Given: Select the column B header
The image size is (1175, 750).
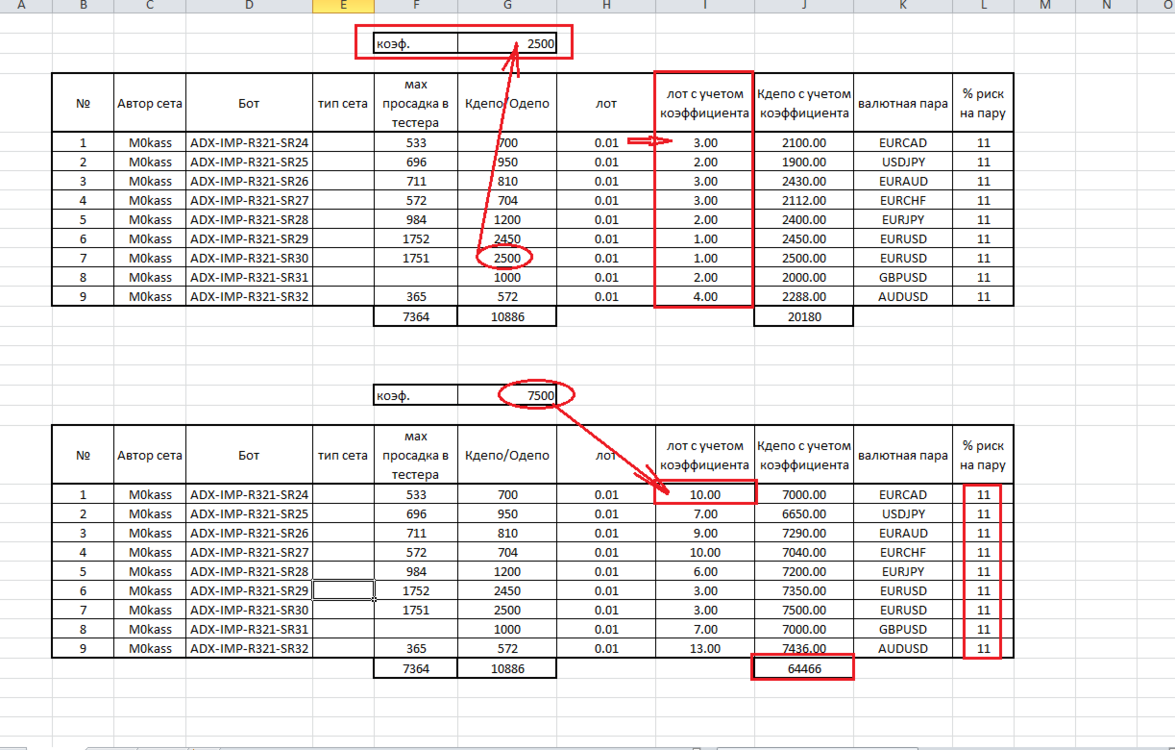Looking at the screenshot, I should click(x=82, y=6).
